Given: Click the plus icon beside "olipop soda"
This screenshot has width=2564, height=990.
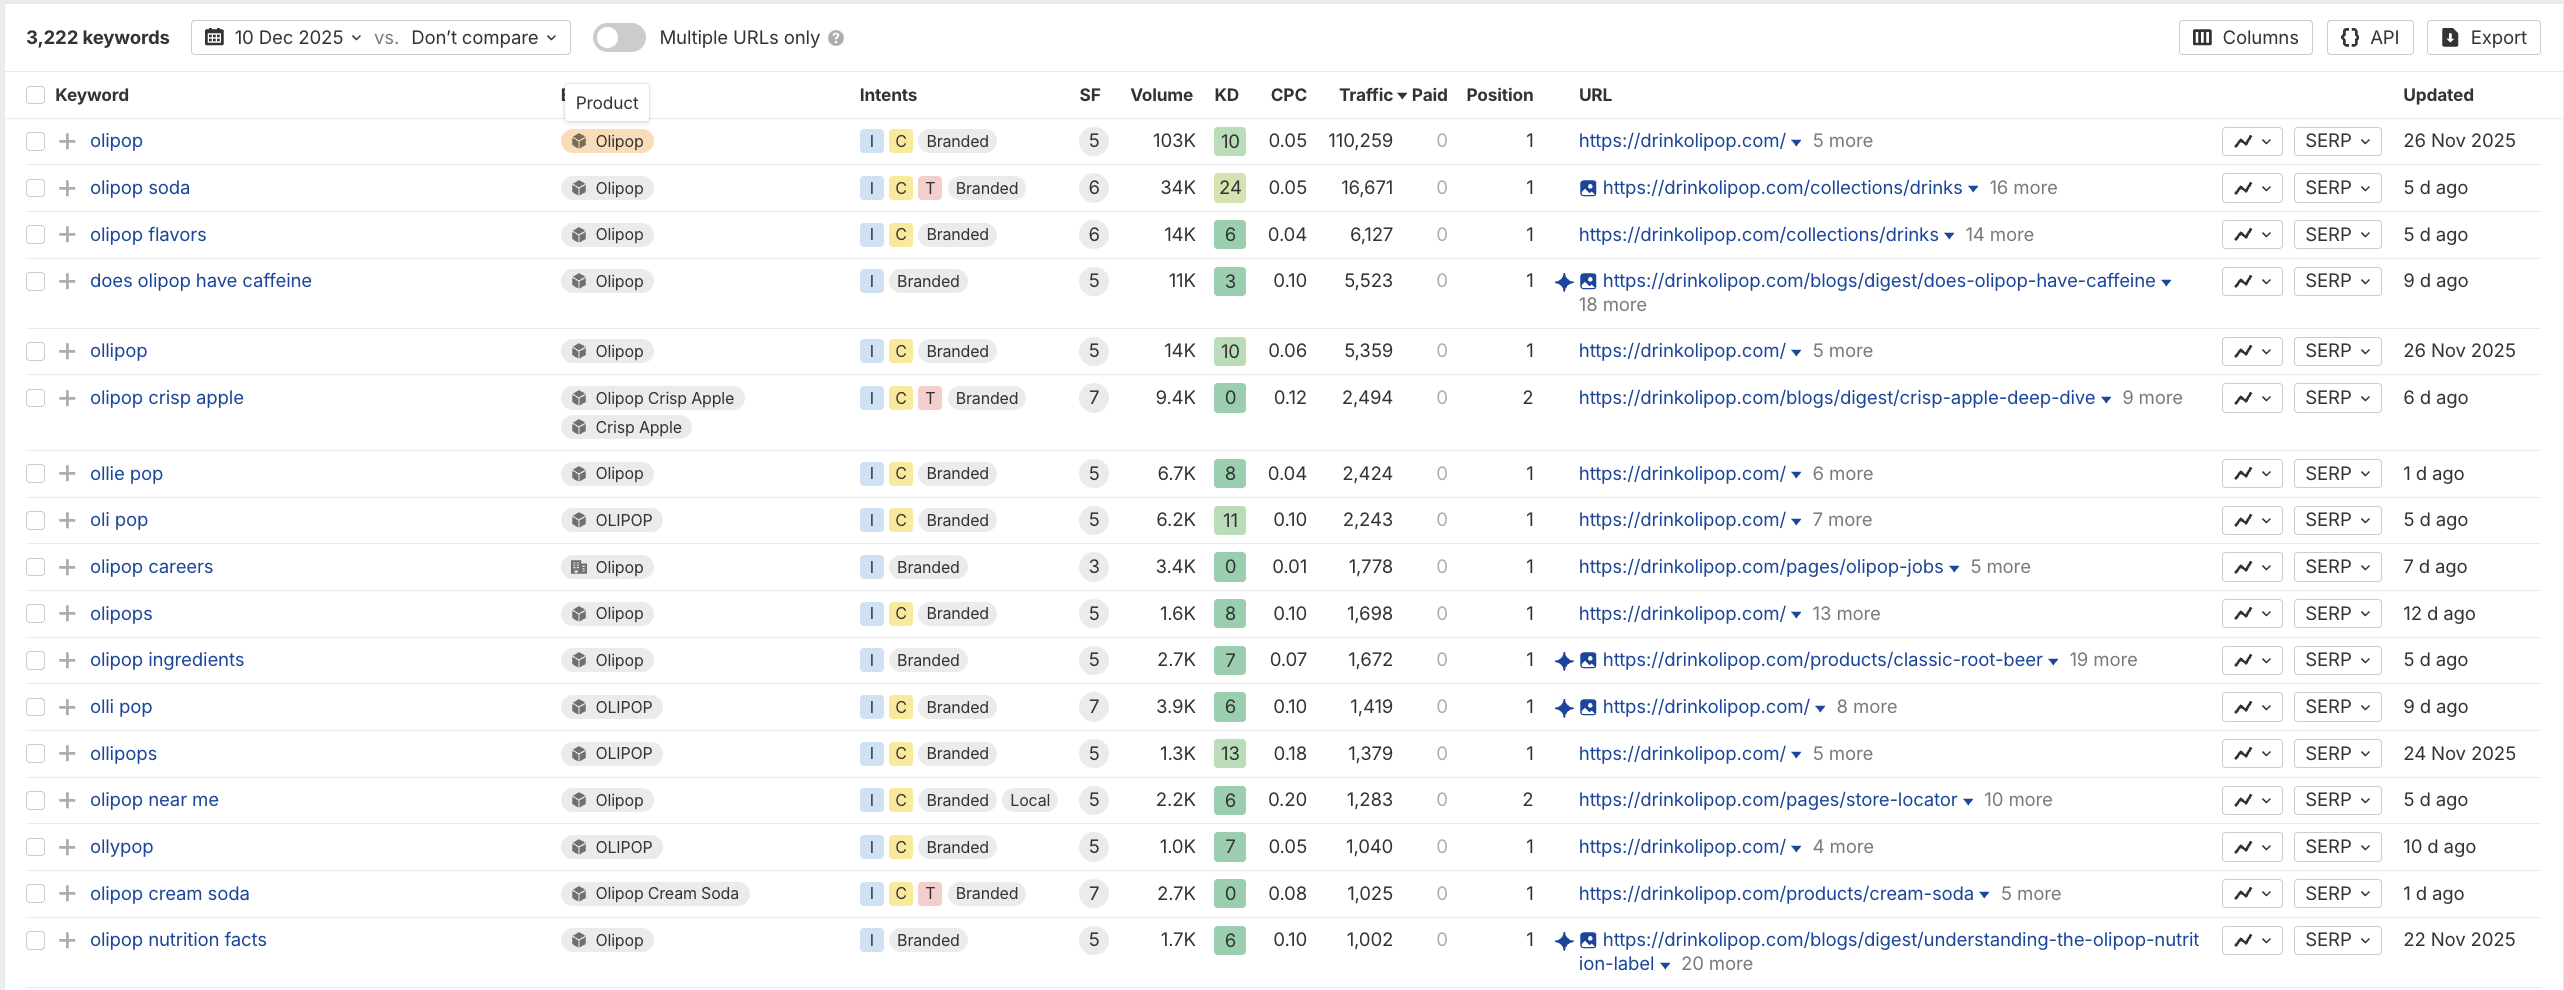Looking at the screenshot, I should (66, 188).
